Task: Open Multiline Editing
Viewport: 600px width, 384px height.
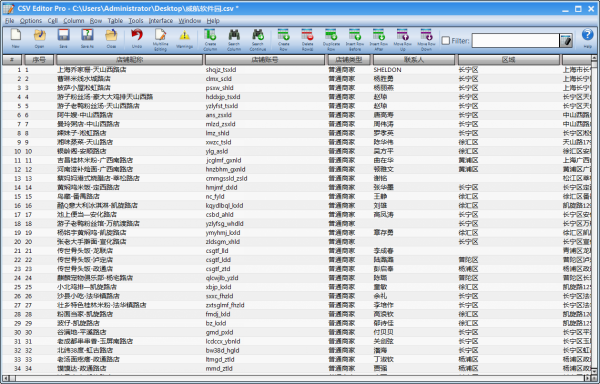Action: 160,39
